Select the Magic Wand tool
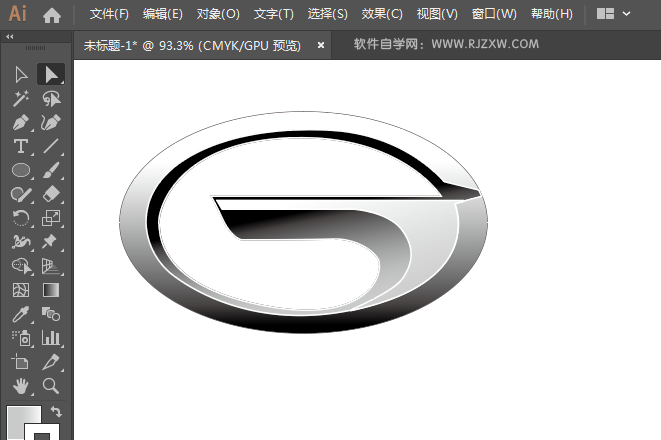 21,99
